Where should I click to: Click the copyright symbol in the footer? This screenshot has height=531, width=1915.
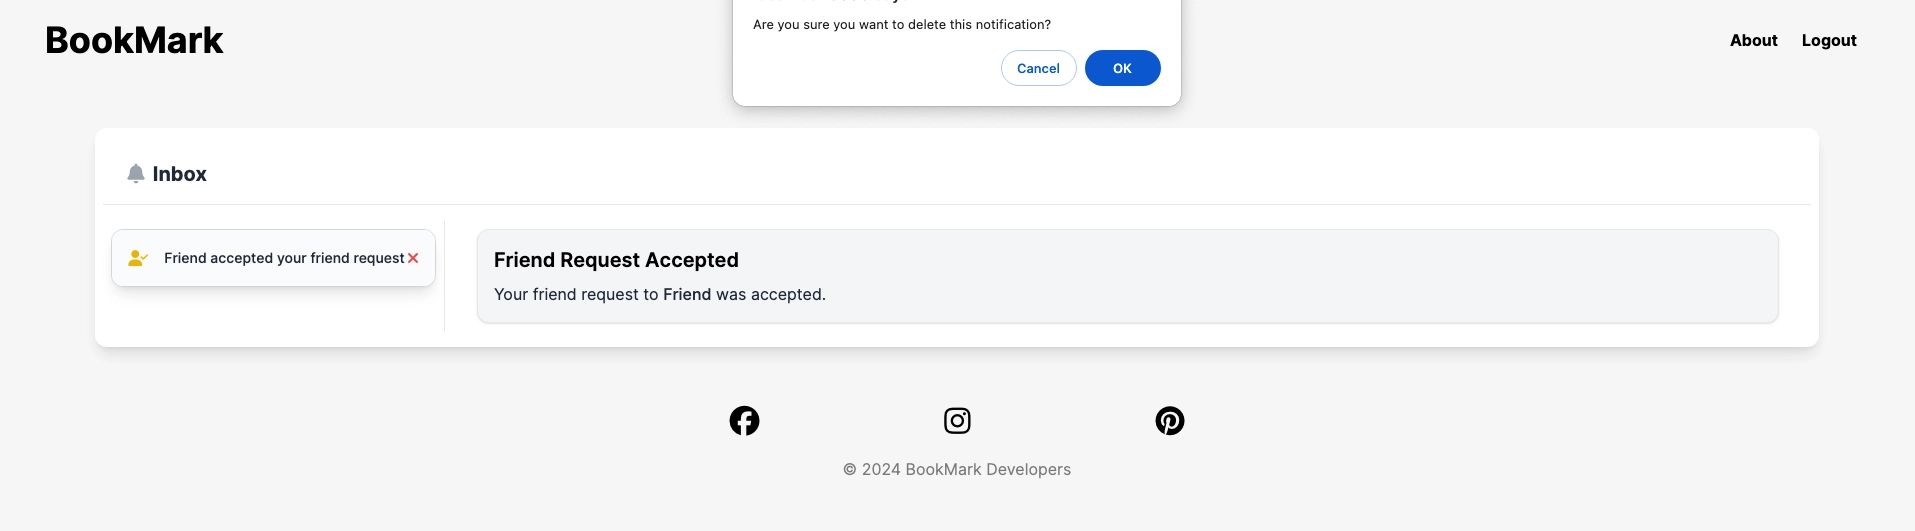coord(850,469)
